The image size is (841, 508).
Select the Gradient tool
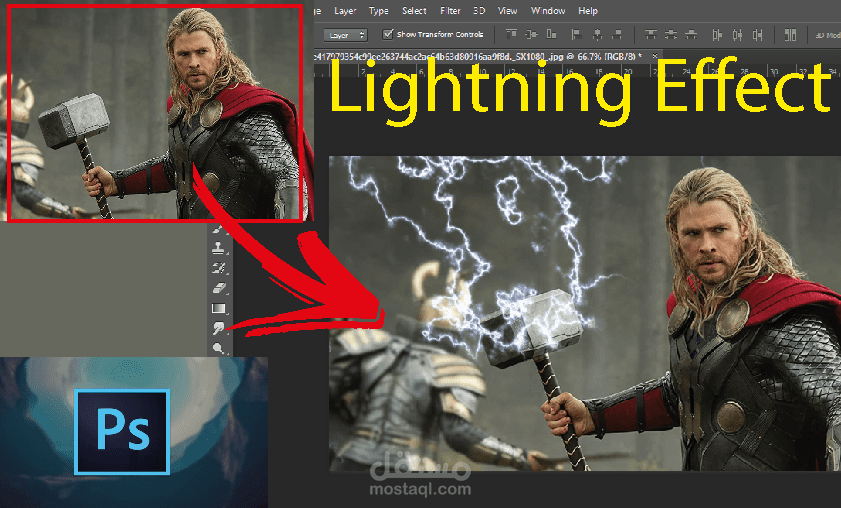click(219, 308)
